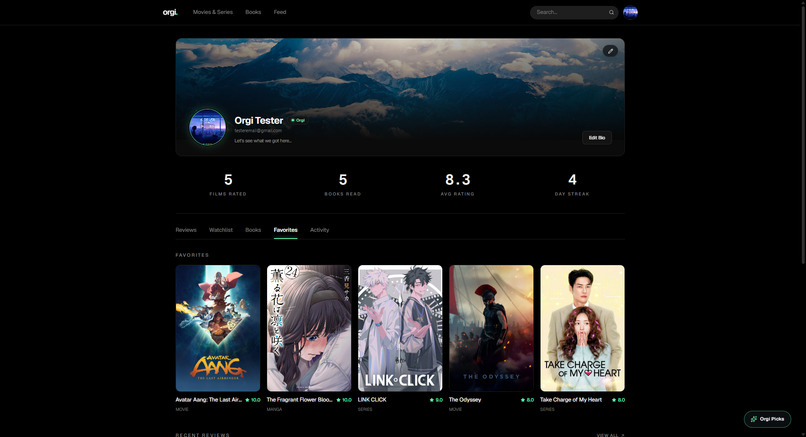Viewport: 806px width, 437px height.
Task: Open The Fragrant Flower Bloo... title link
Action: [299, 400]
